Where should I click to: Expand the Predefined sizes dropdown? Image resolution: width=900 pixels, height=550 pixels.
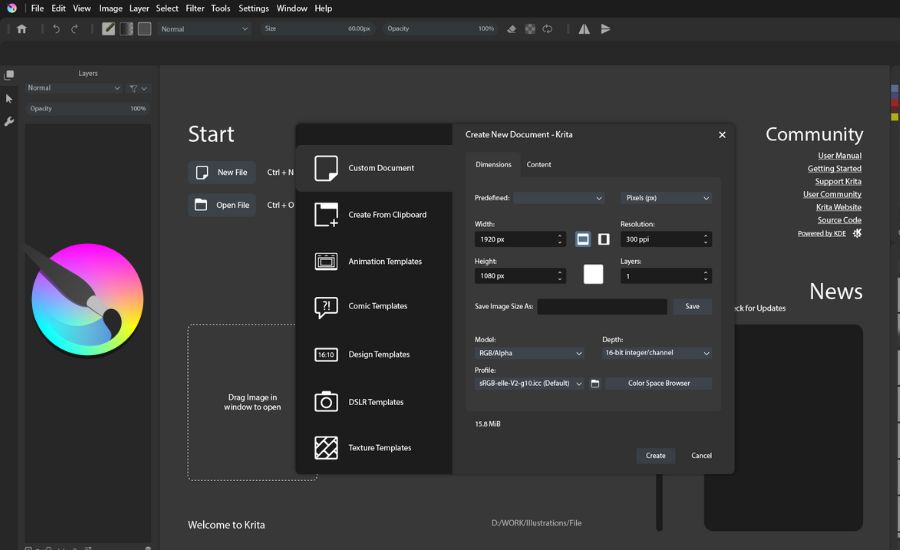[x=559, y=198]
